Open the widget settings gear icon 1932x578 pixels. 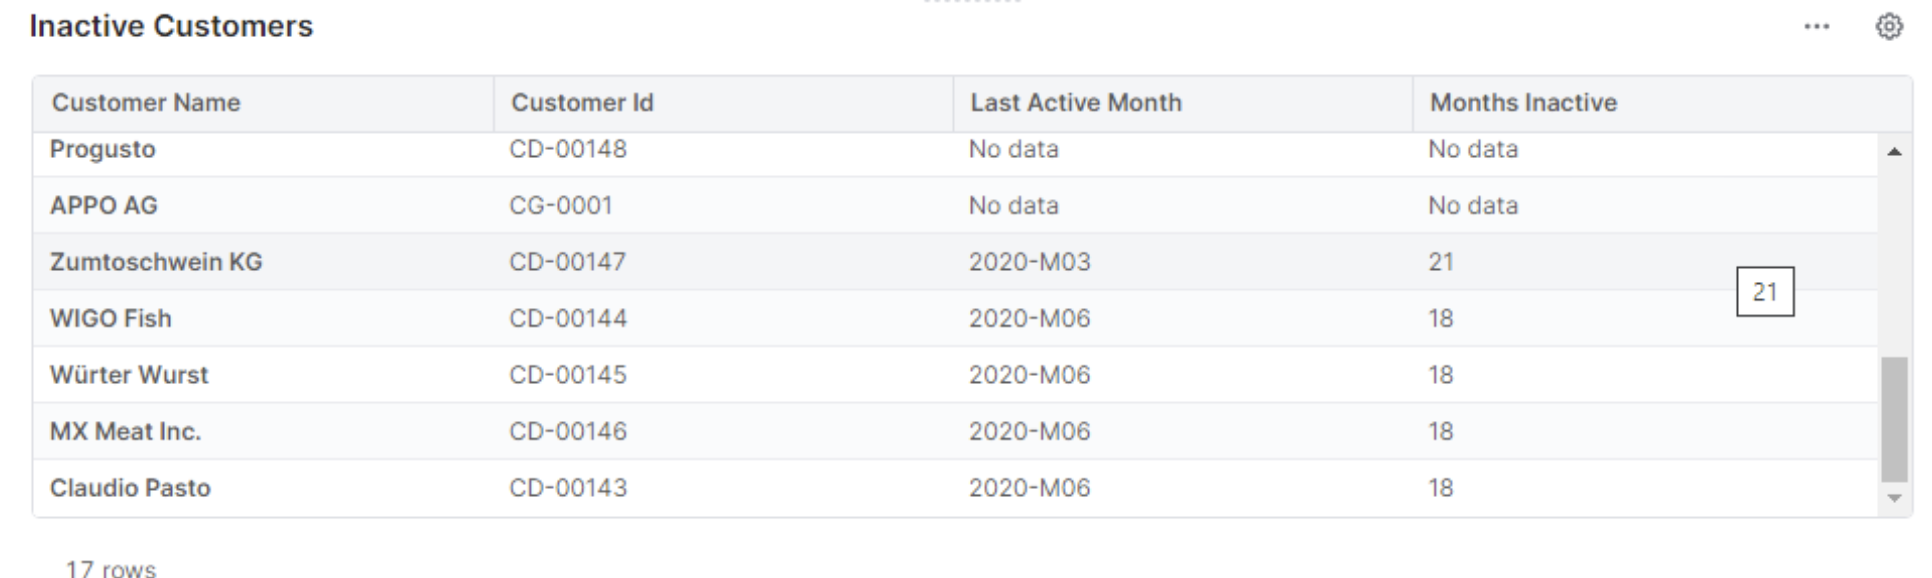(x=1888, y=27)
